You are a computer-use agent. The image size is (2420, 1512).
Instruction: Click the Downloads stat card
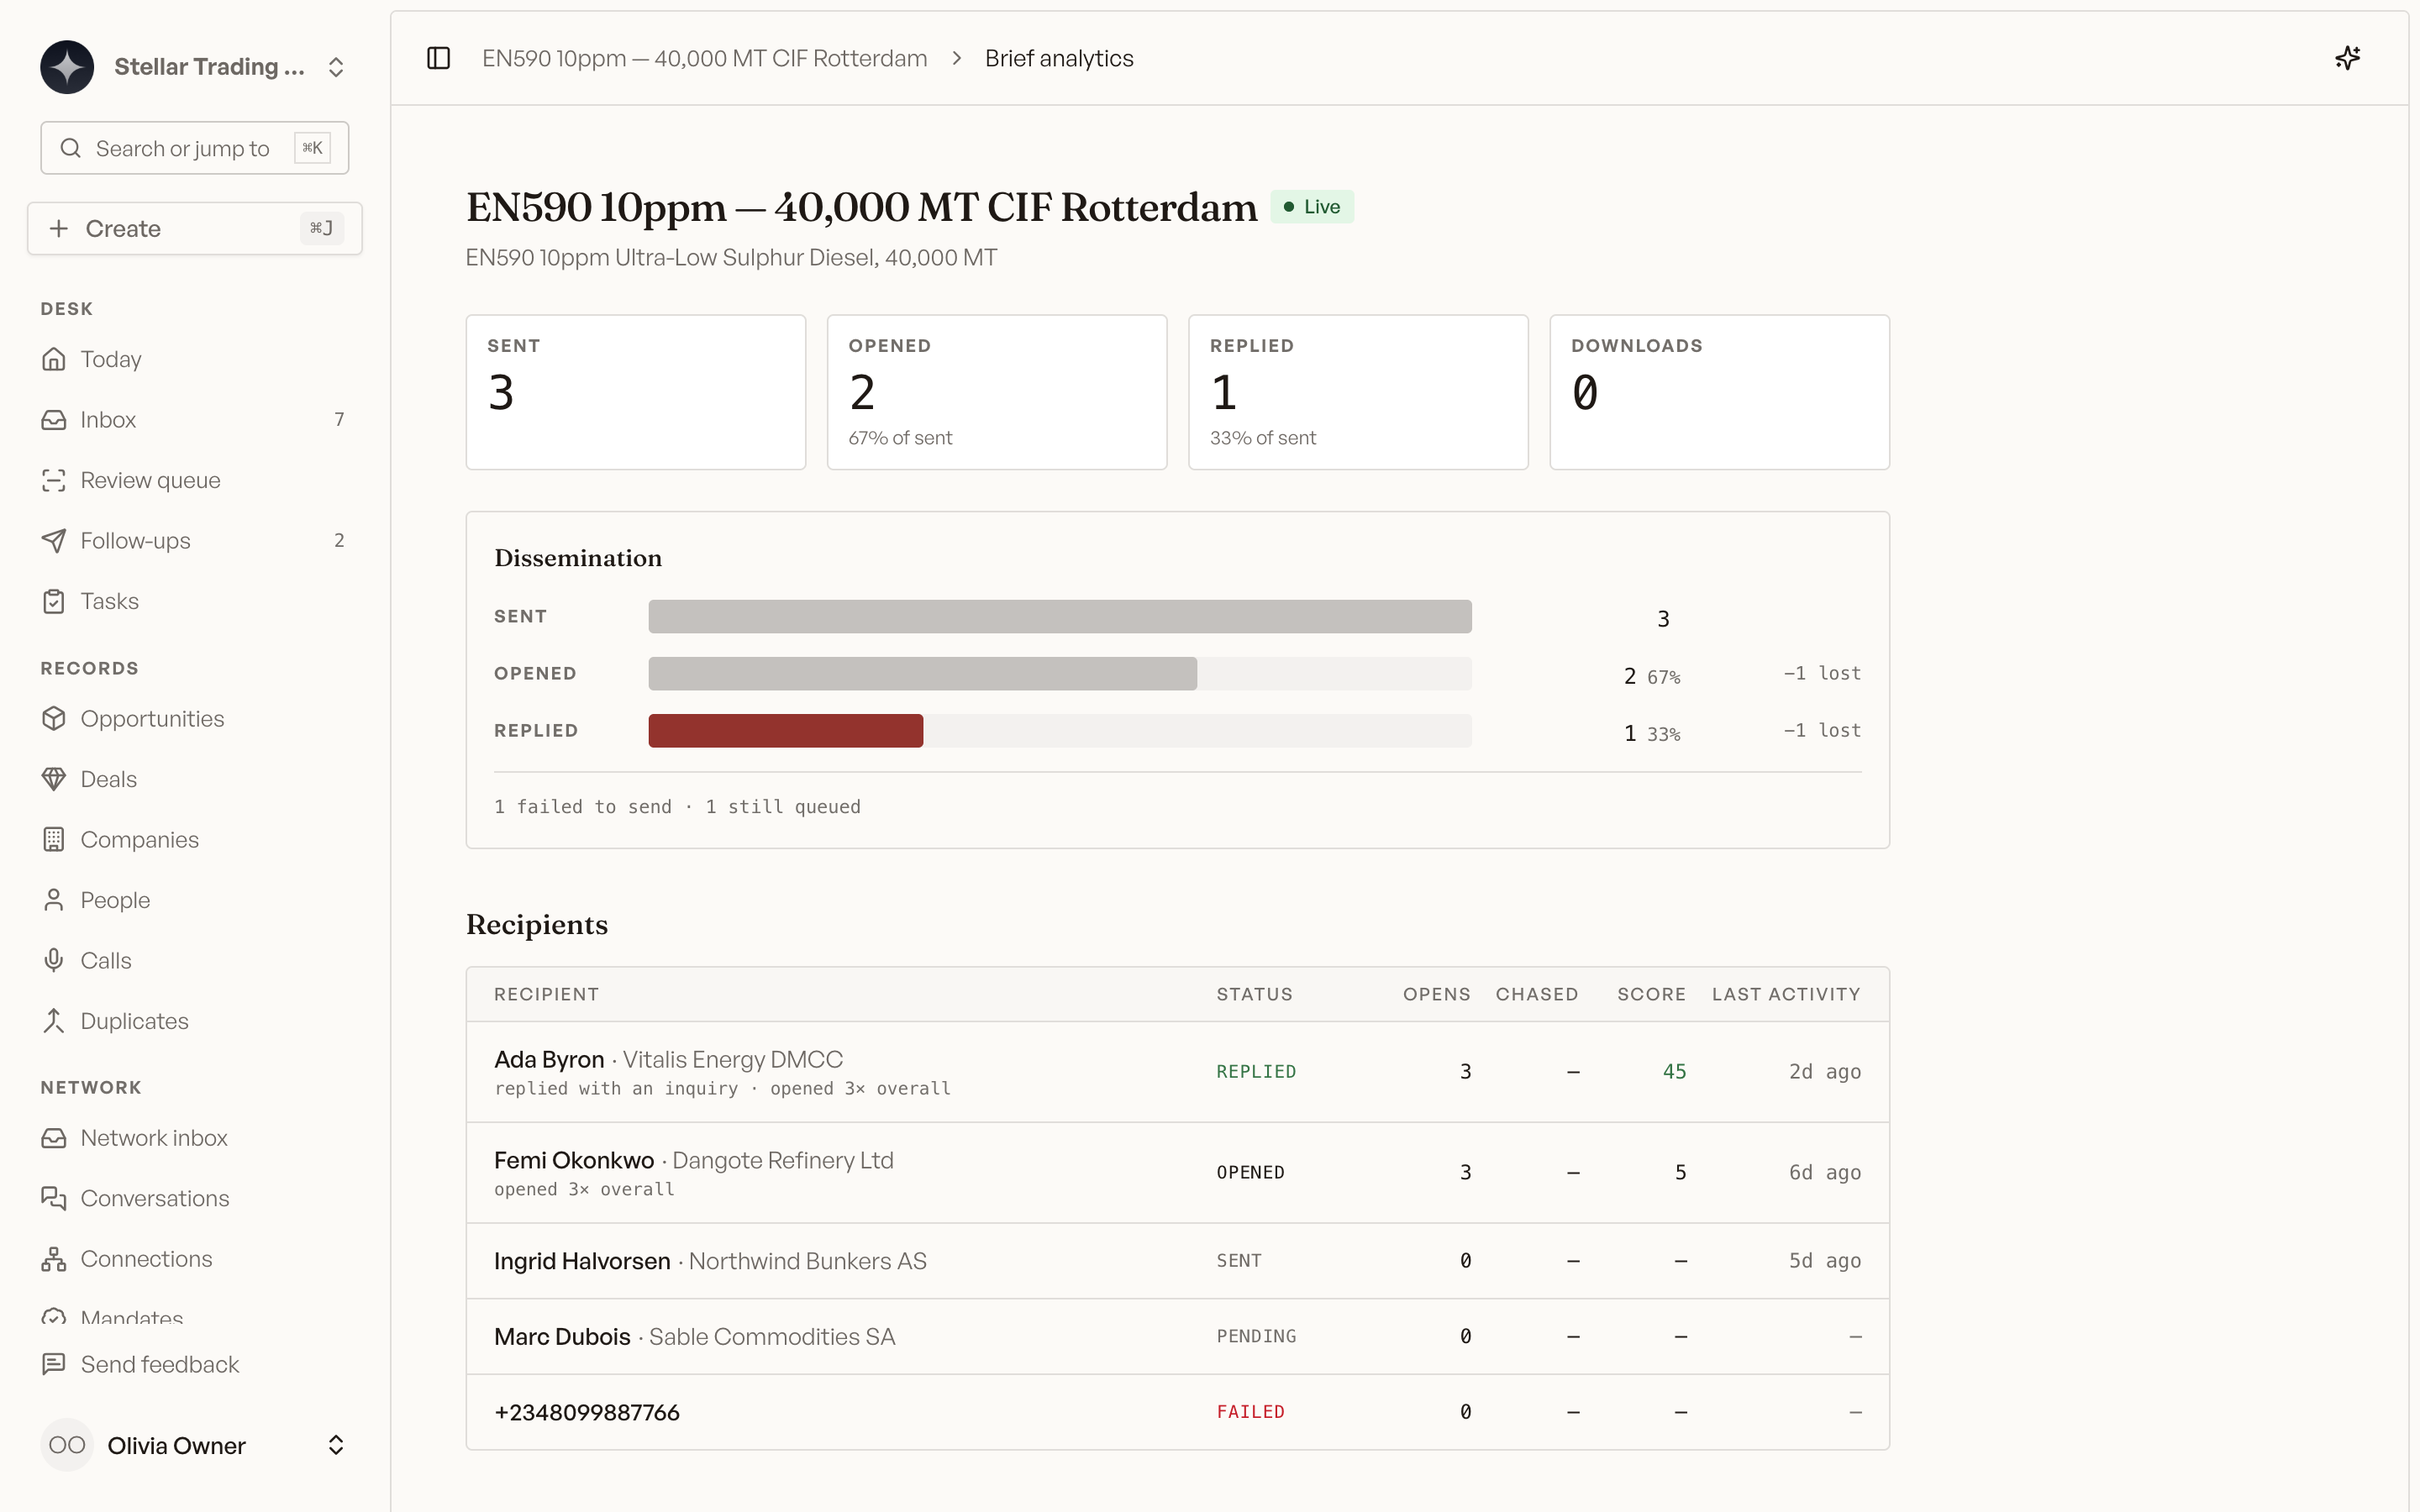[x=1719, y=392]
